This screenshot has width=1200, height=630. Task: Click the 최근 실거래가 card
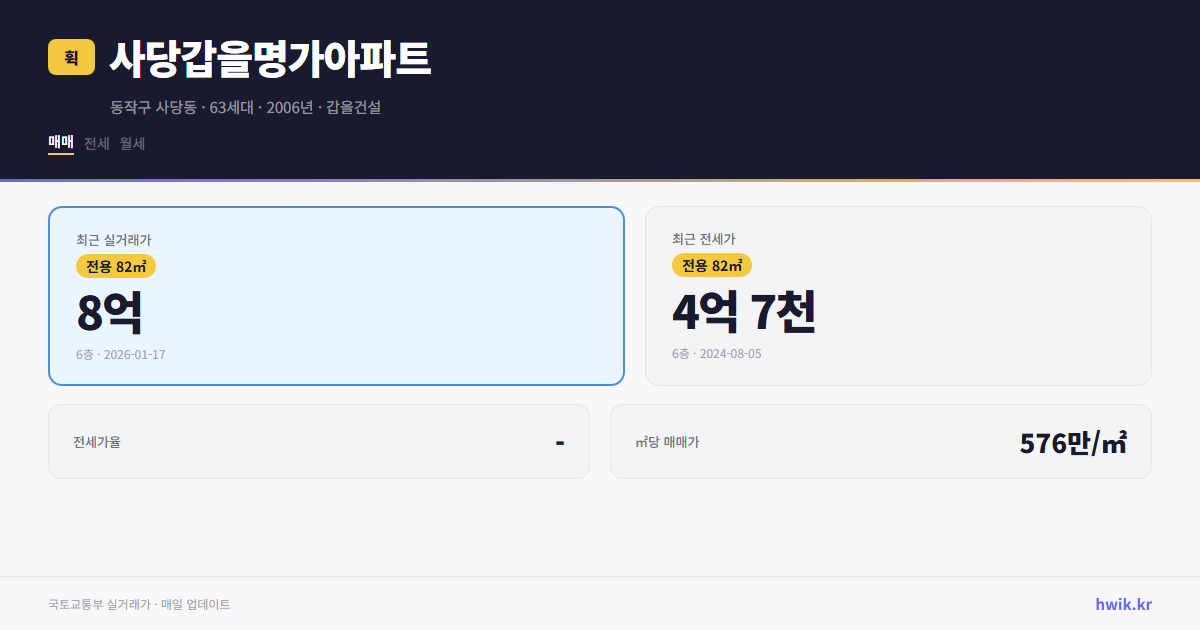pyautogui.click(x=336, y=295)
